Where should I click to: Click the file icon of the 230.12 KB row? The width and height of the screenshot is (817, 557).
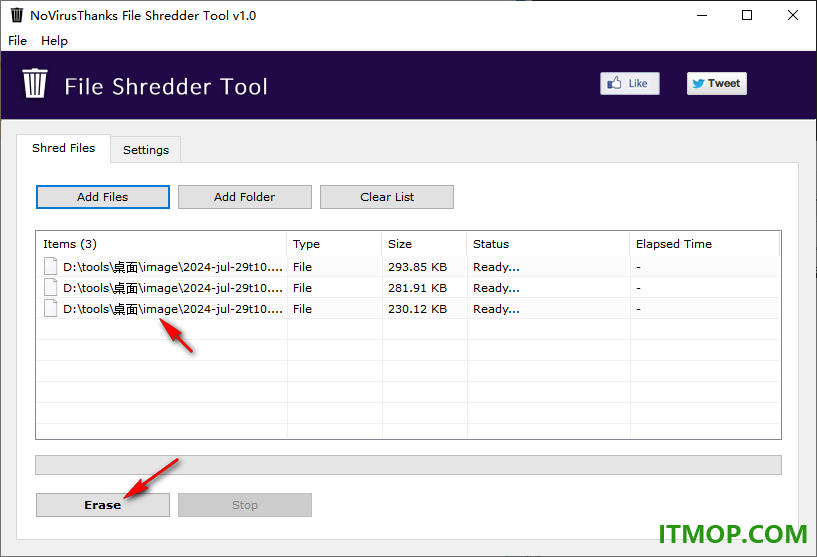tap(51, 308)
